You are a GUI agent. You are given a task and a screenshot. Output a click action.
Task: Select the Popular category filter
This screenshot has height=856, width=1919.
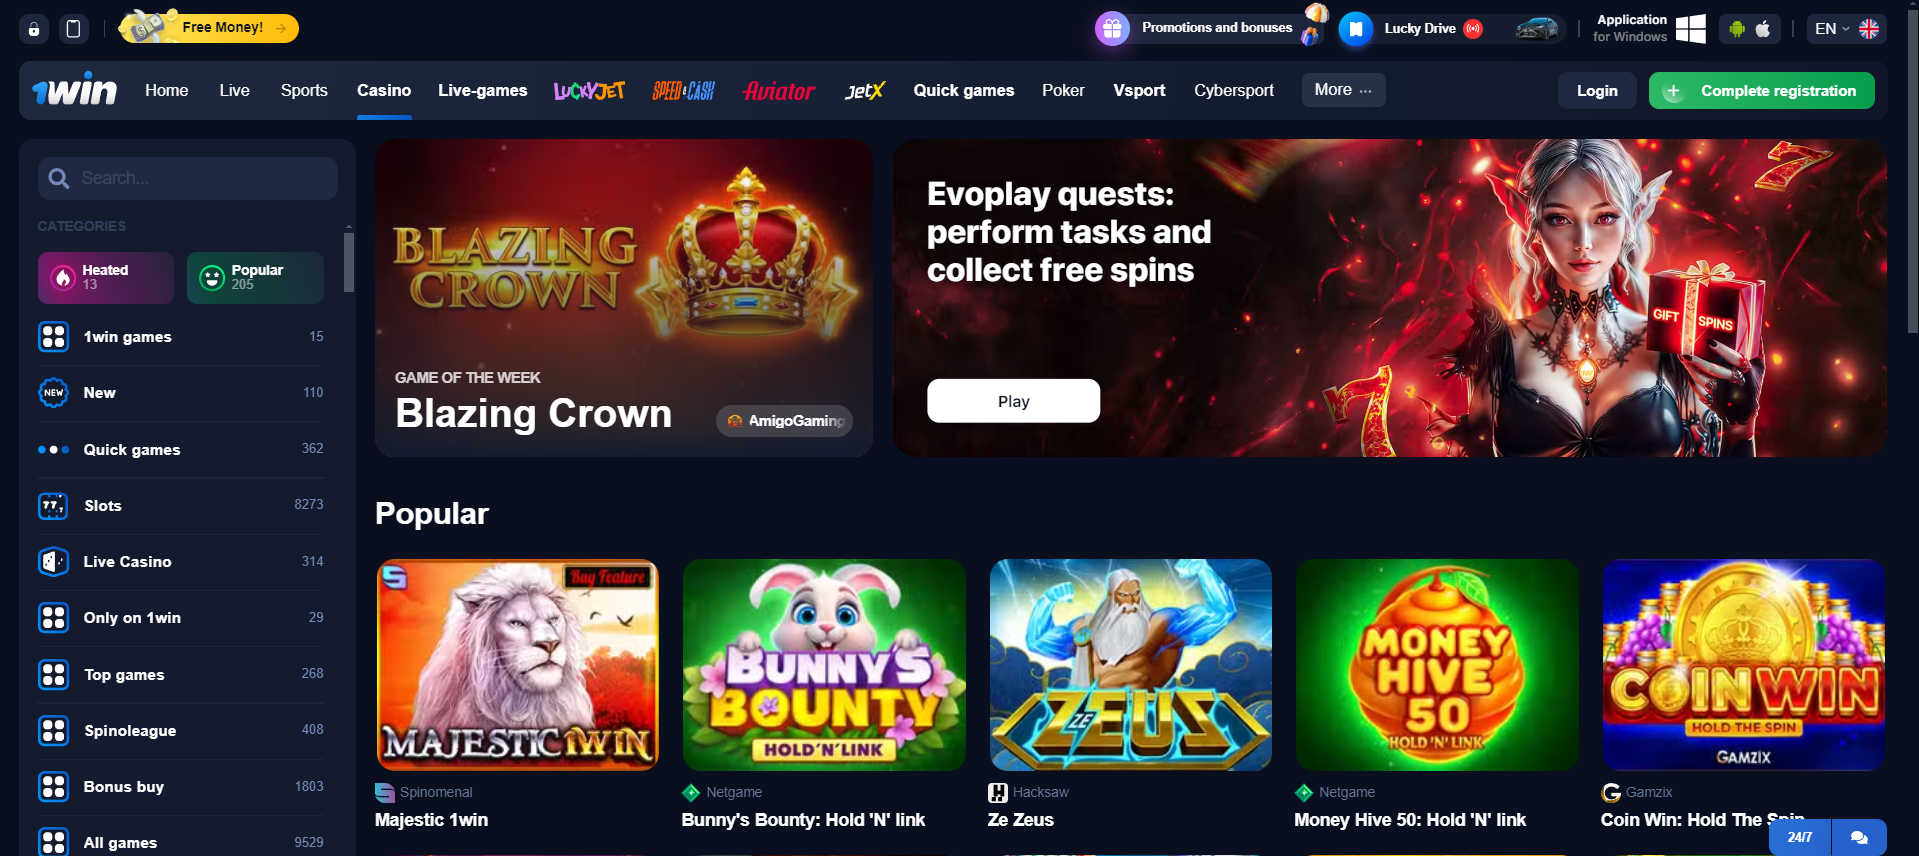255,277
